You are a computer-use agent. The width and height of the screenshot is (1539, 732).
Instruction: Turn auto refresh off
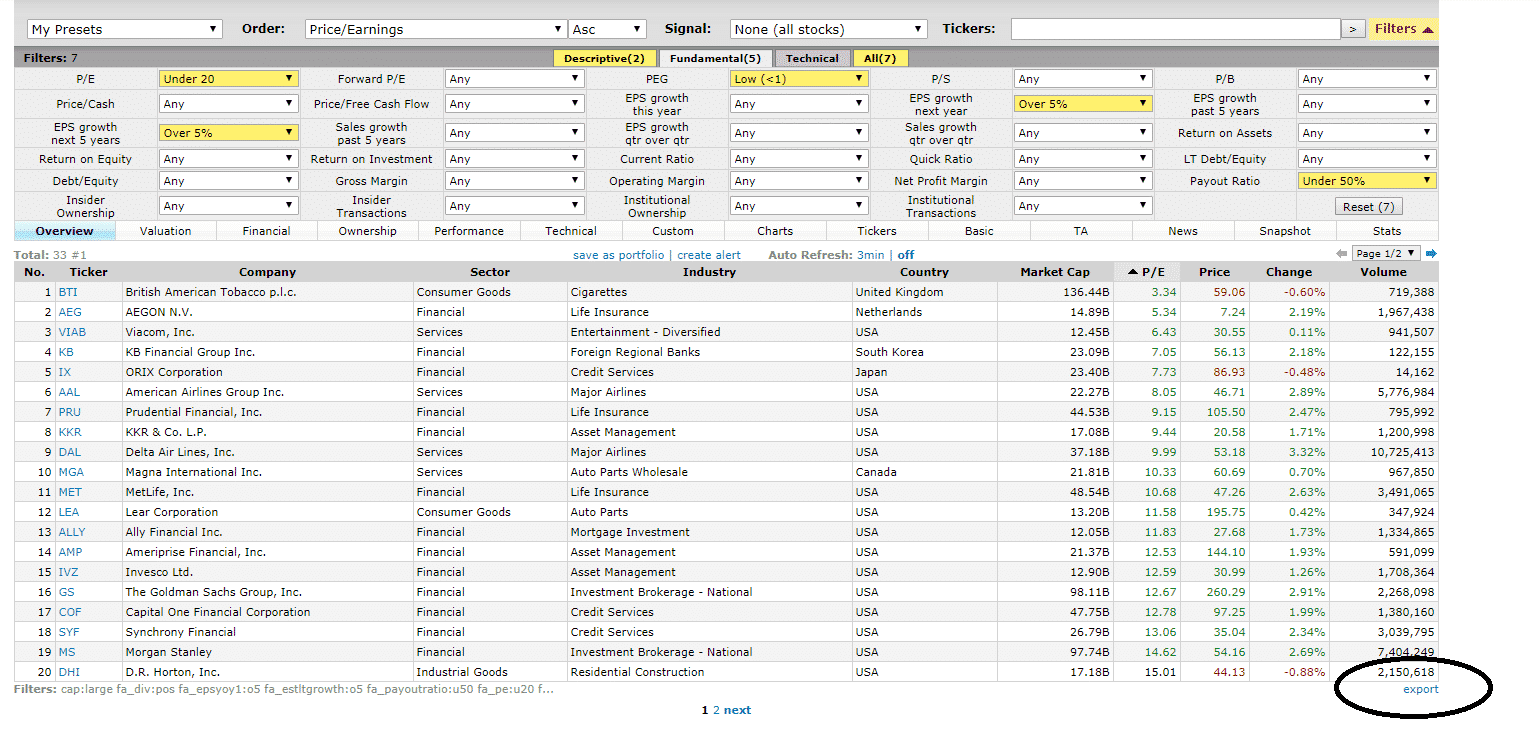pos(906,255)
